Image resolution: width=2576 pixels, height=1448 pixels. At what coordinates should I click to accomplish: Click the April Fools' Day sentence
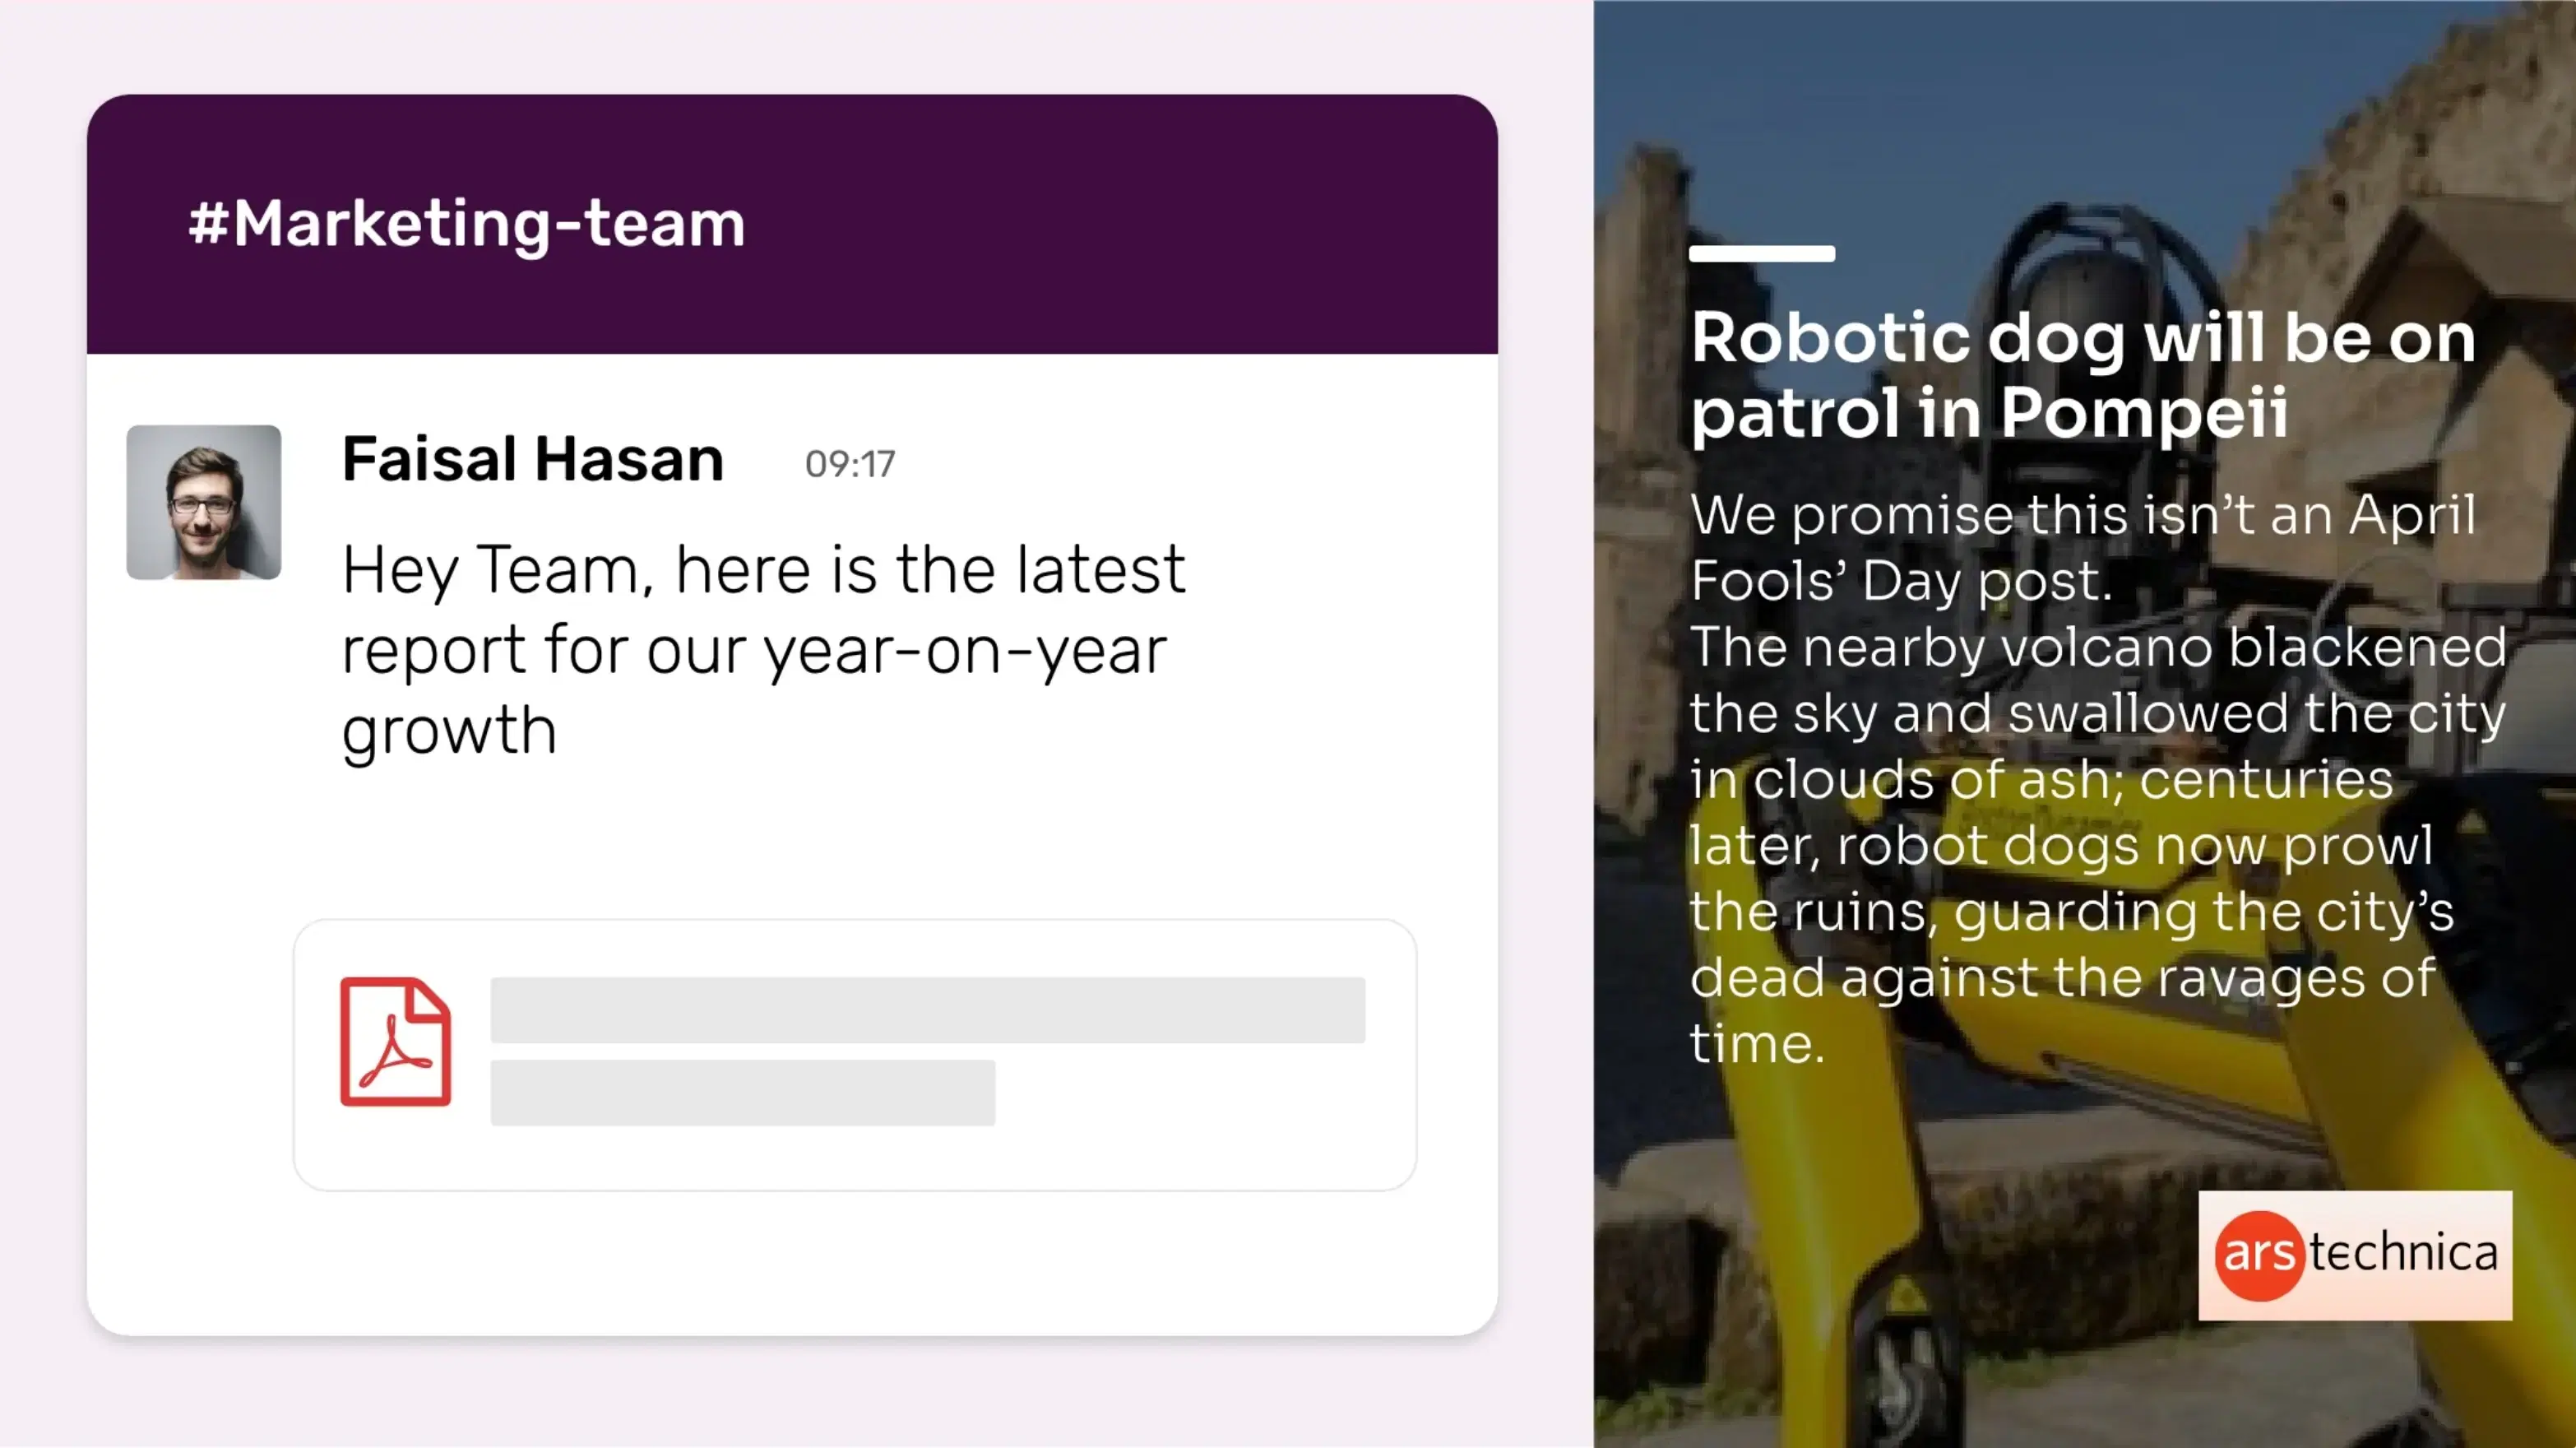coord(2083,547)
